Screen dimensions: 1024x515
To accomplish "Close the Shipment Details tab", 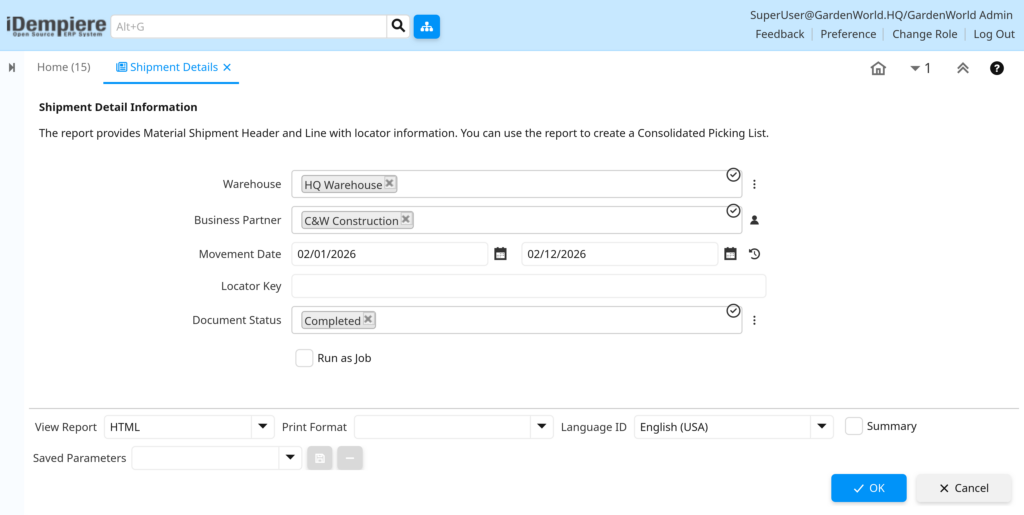I will pos(227,67).
